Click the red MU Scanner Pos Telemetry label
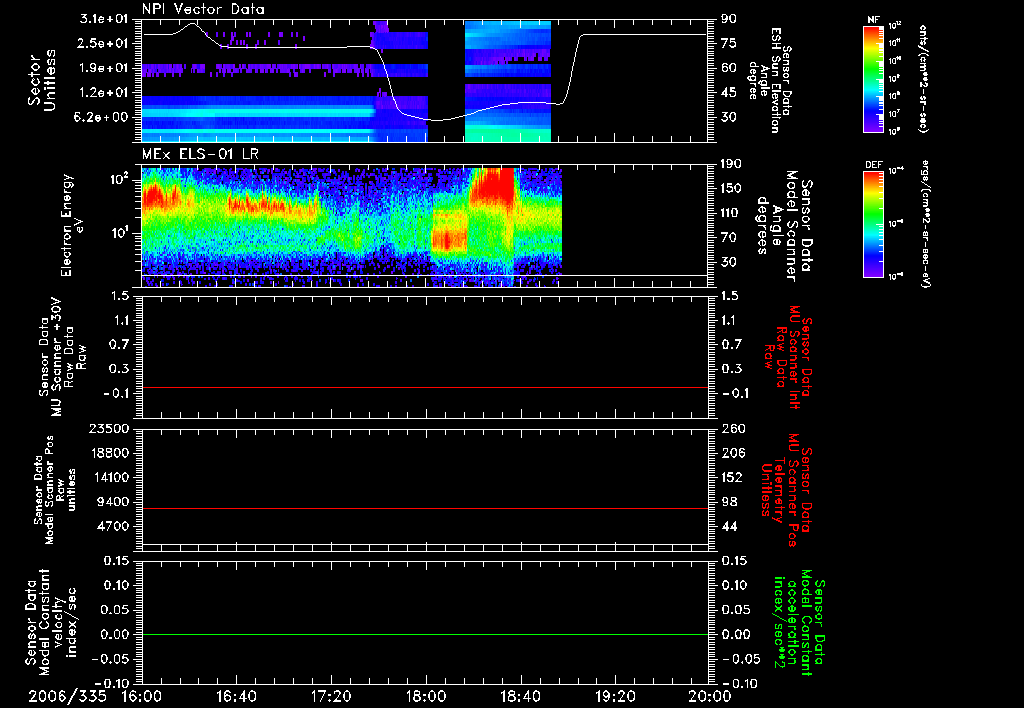 787,490
